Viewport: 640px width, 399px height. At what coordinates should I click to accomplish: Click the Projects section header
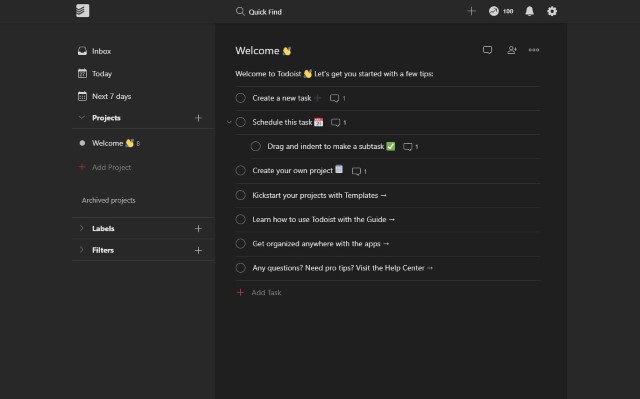tap(106, 118)
